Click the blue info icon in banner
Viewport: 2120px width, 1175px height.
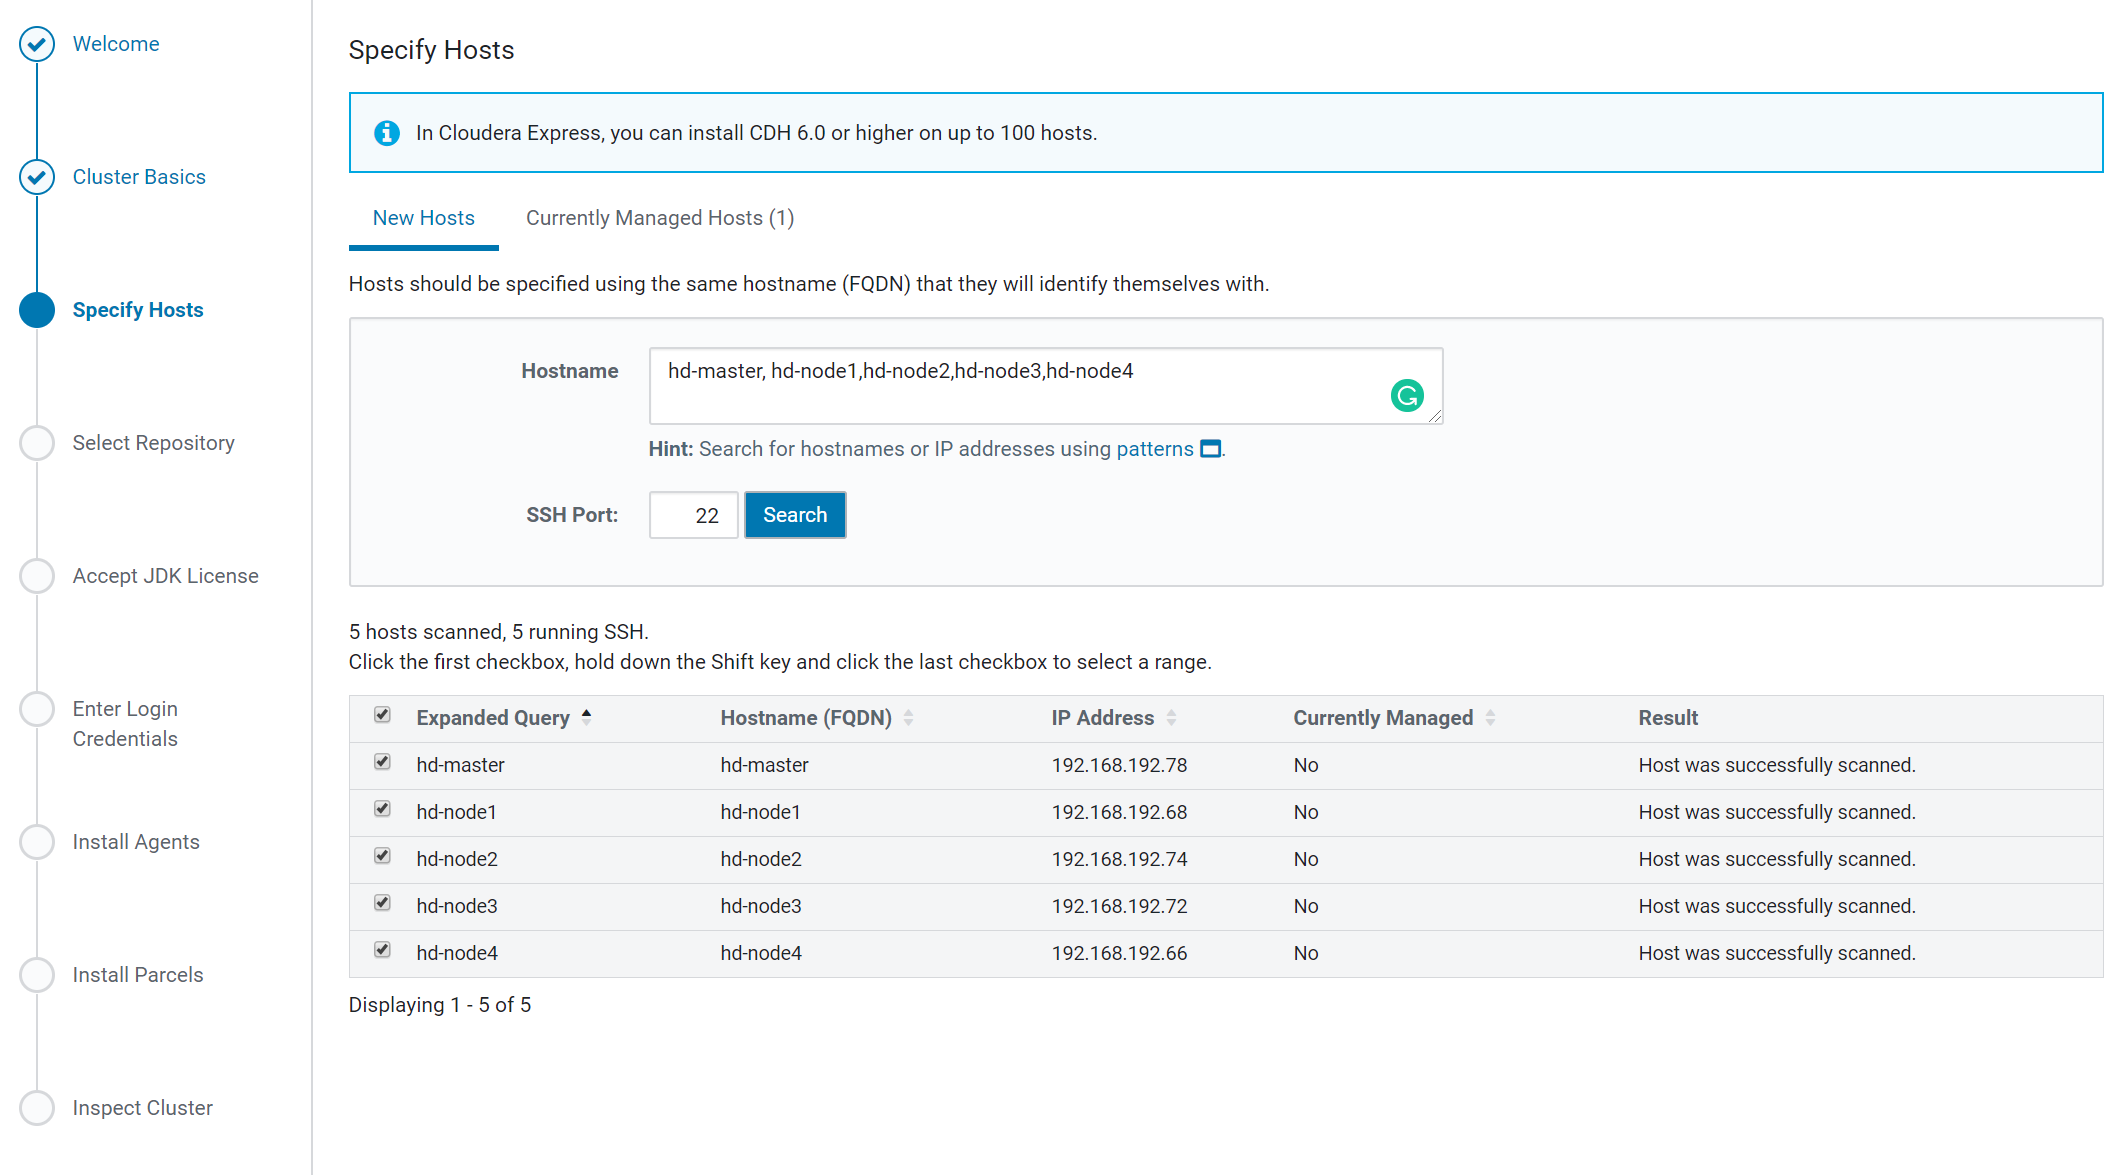tap(387, 133)
